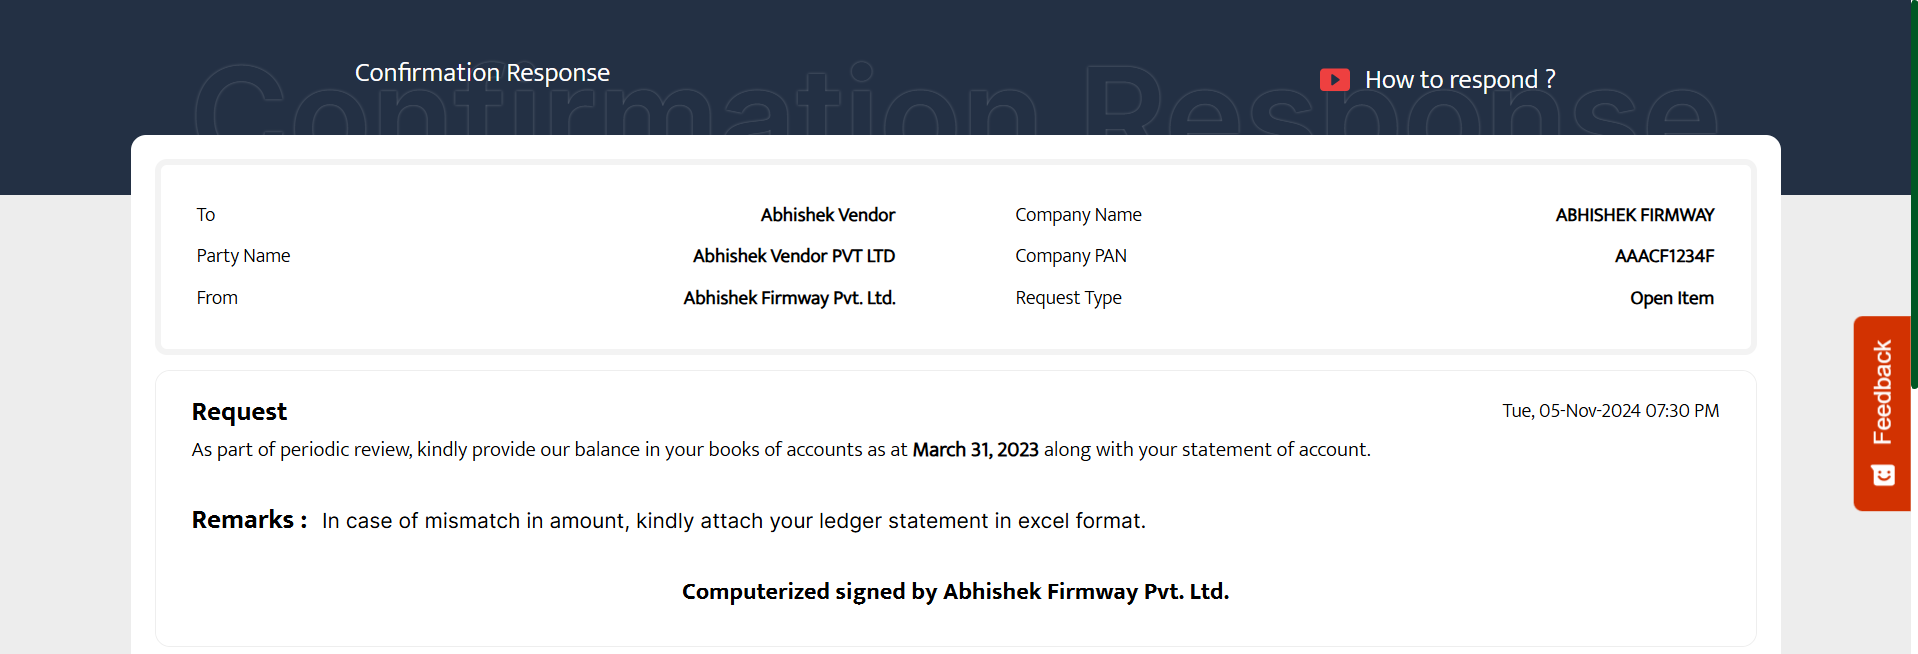This screenshot has height=654, width=1918.
Task: Click the red YouTube play icon
Action: (x=1334, y=80)
